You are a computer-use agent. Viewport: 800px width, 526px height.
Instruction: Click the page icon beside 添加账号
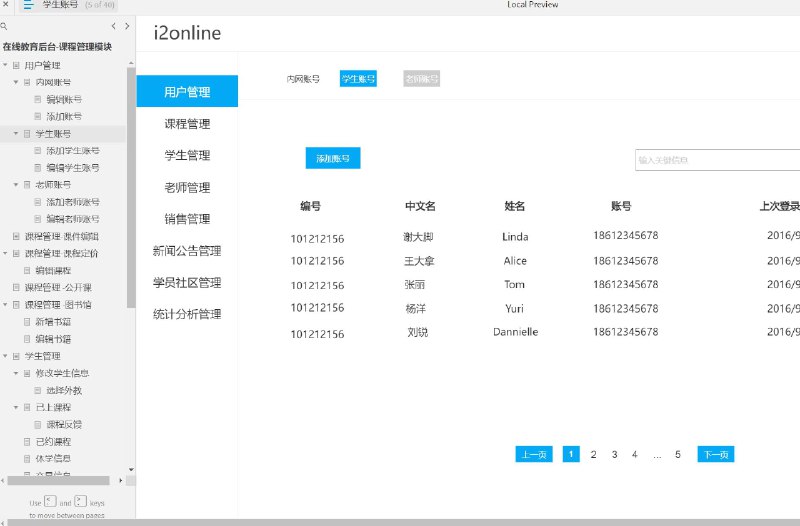37,116
